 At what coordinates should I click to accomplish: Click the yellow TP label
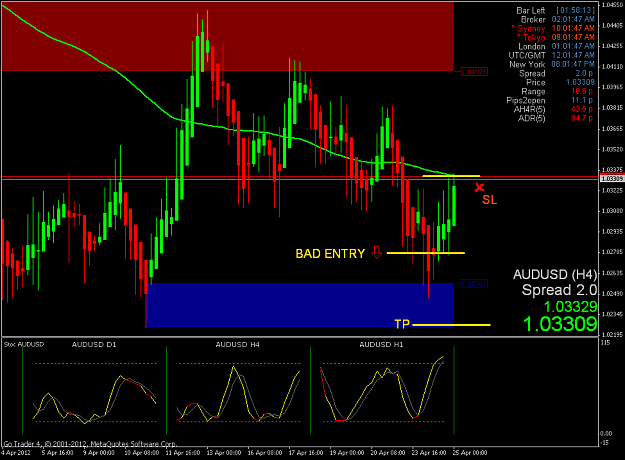coord(402,324)
